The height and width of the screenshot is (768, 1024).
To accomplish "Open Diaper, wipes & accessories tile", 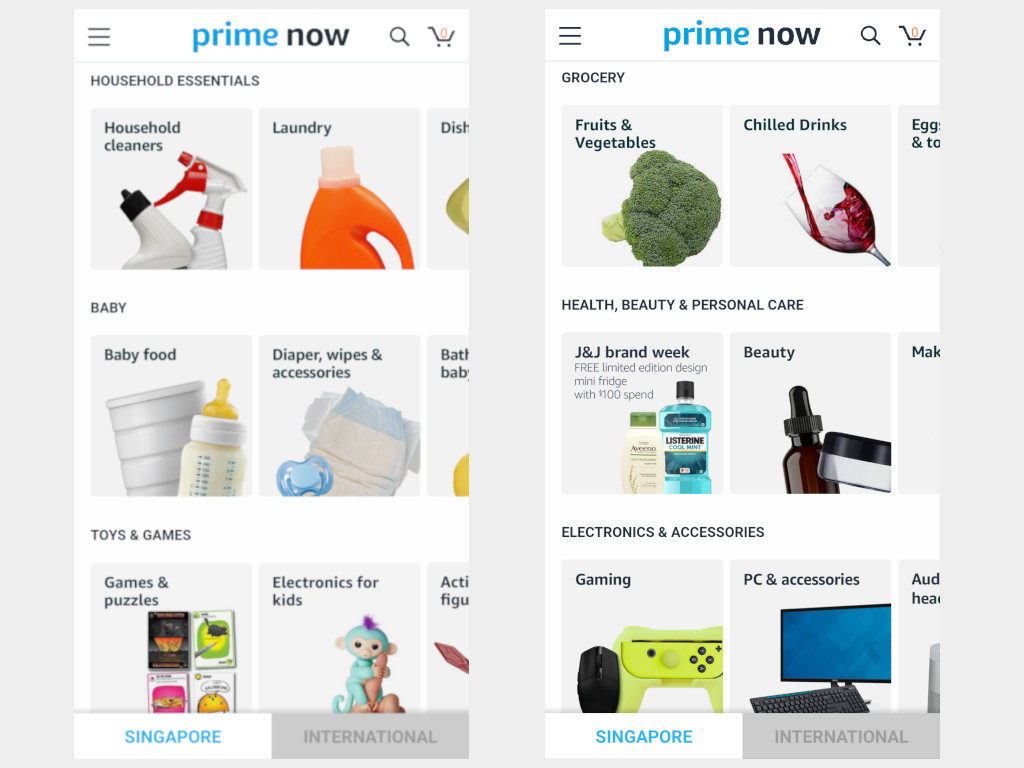I will point(340,416).
